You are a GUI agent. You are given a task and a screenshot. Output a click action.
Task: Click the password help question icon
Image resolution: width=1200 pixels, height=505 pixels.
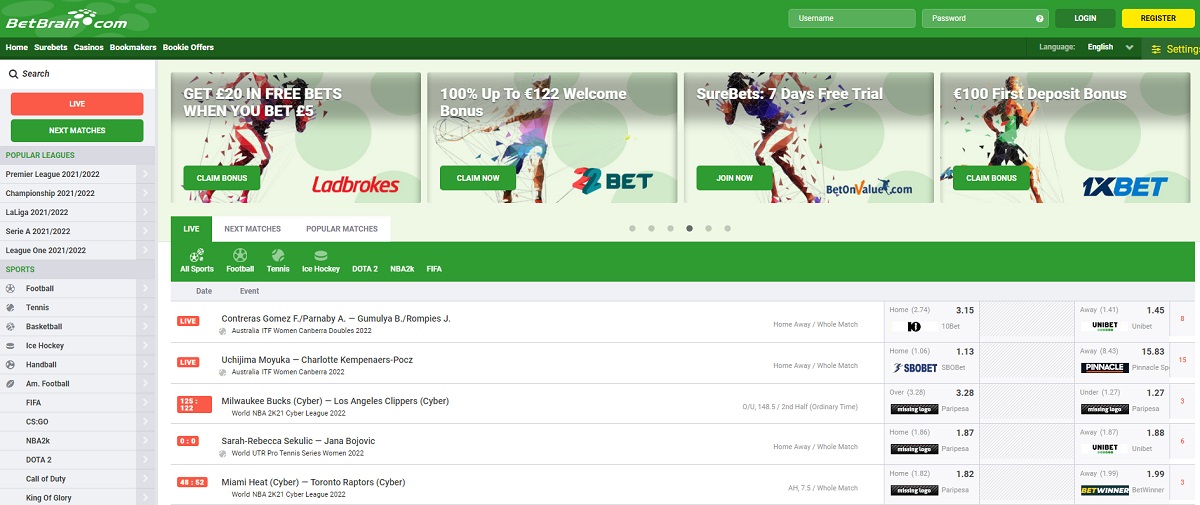(1040, 18)
